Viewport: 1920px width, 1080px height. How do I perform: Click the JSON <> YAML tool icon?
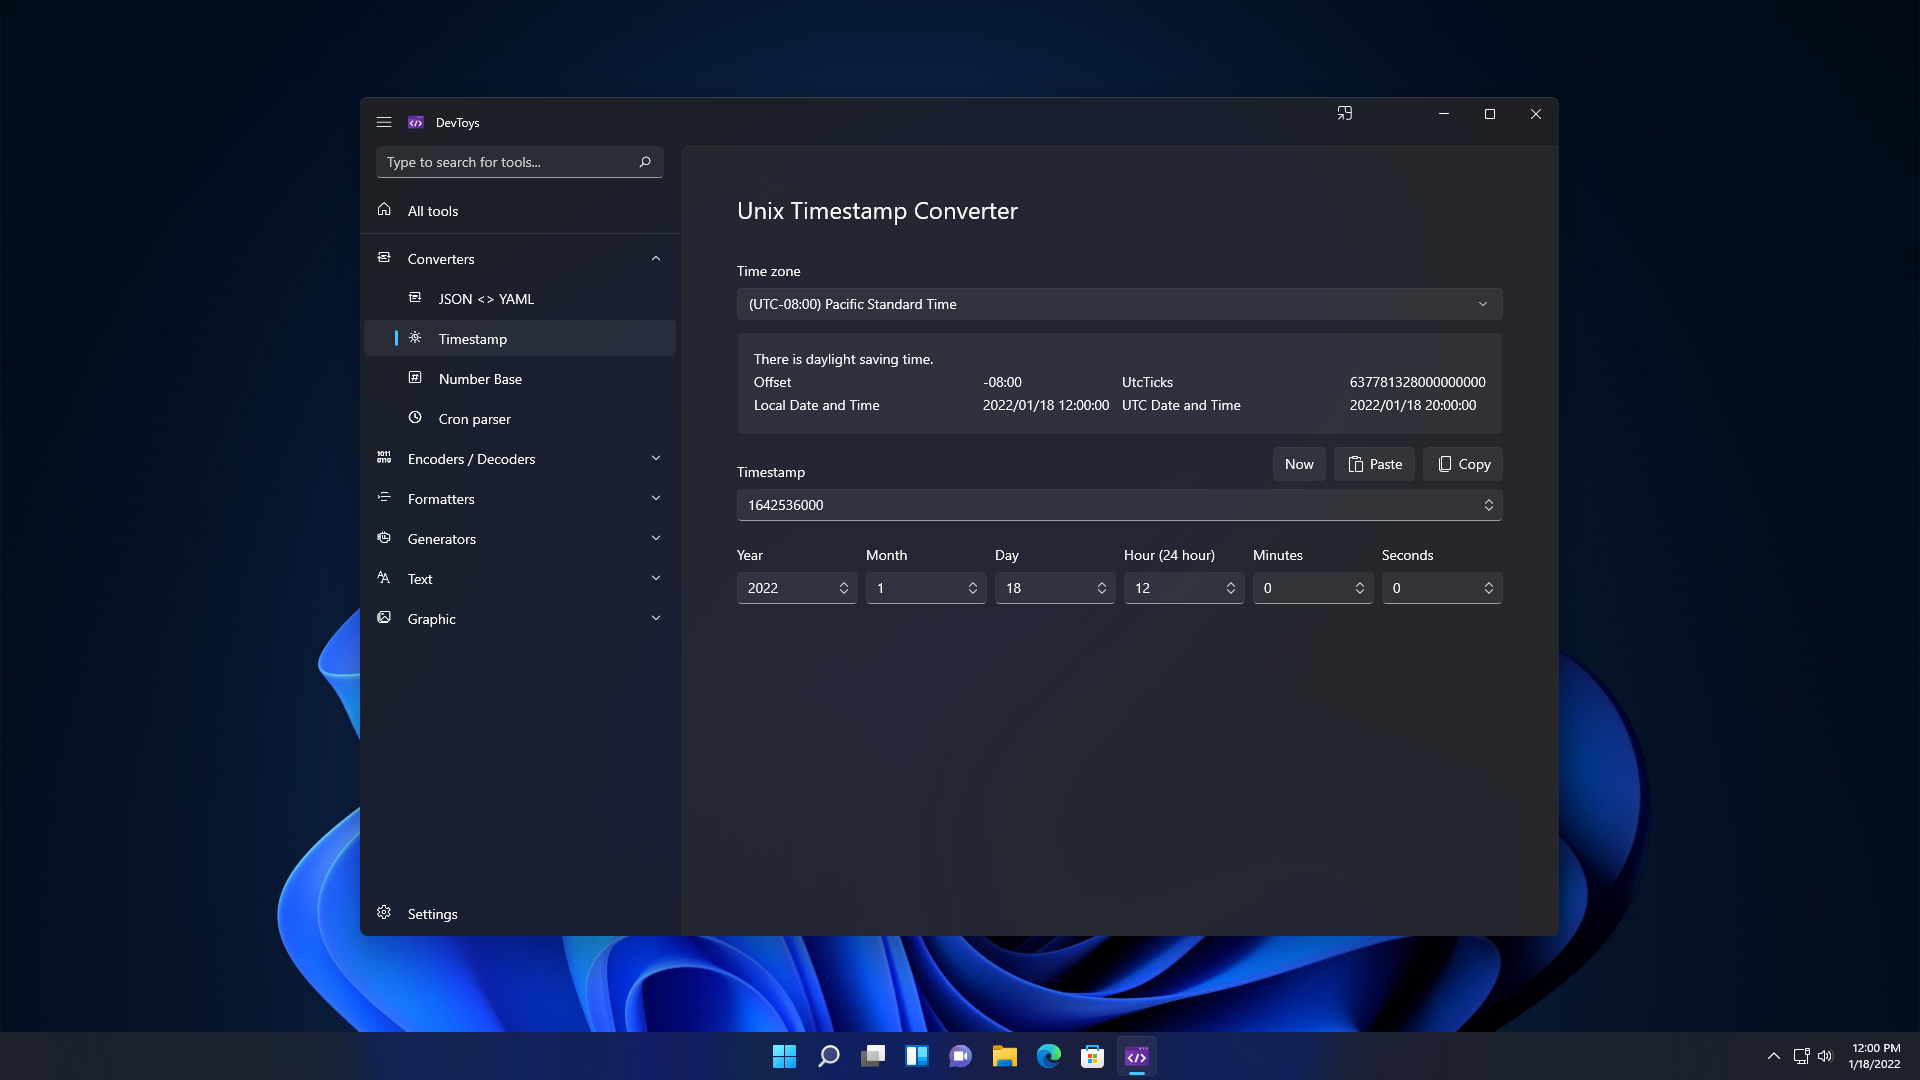(x=415, y=298)
